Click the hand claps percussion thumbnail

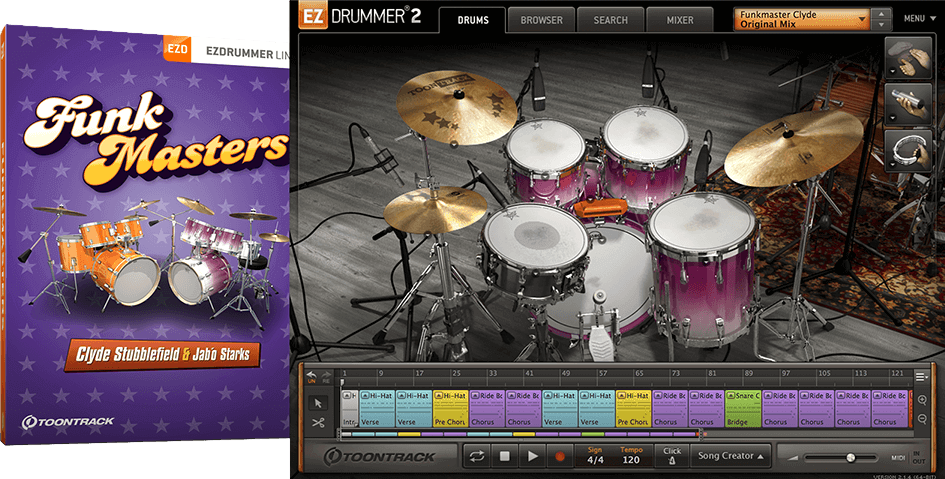point(909,57)
